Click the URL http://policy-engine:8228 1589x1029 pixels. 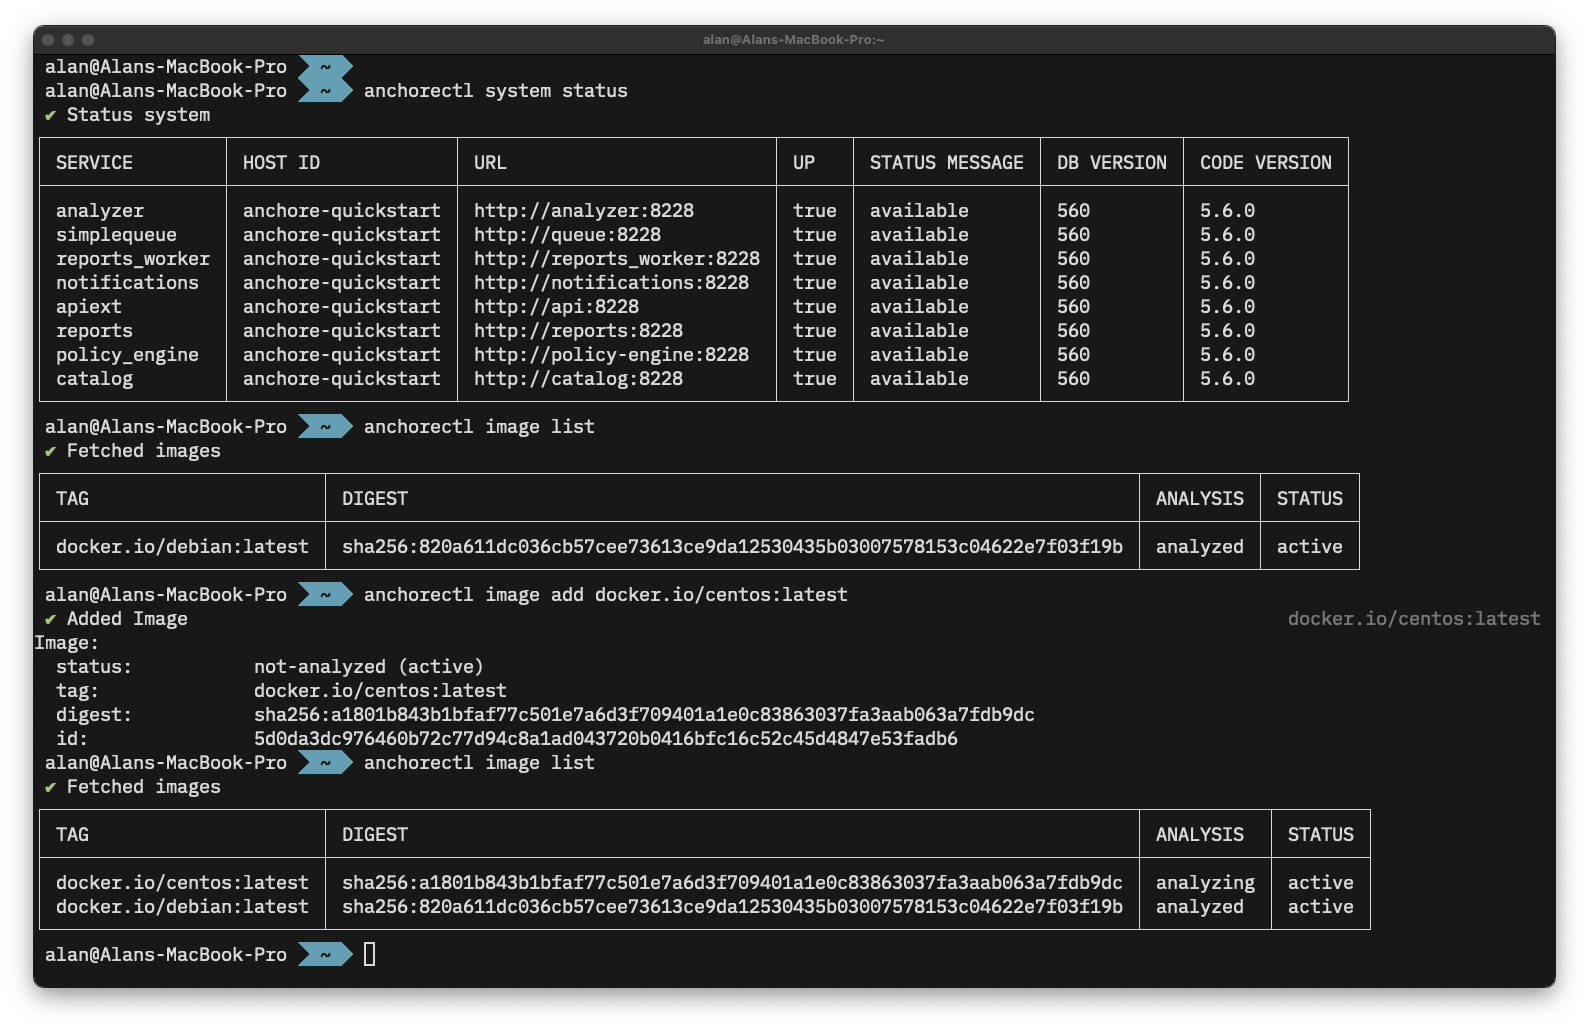pos(611,355)
